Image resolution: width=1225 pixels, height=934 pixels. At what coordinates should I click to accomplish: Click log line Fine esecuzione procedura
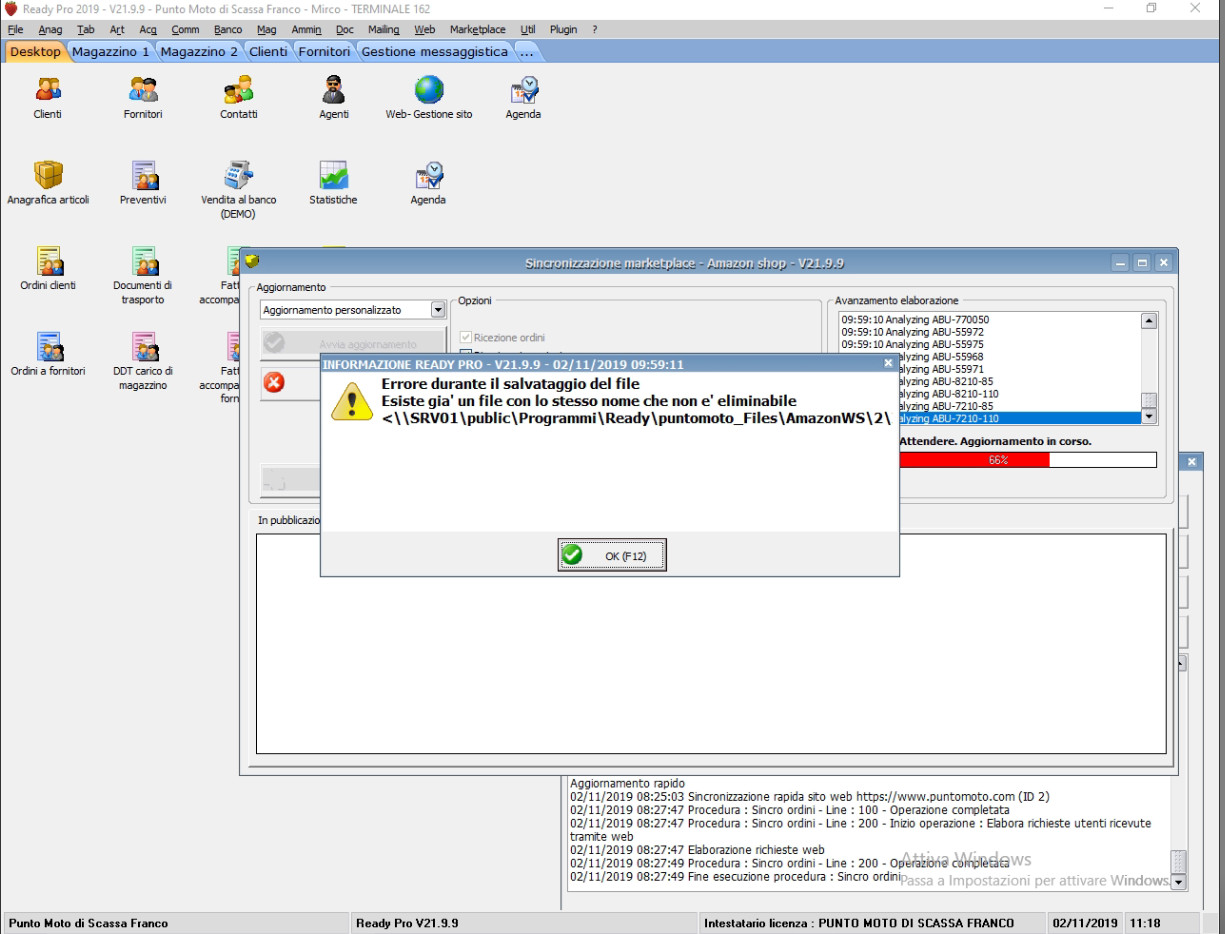coord(736,876)
